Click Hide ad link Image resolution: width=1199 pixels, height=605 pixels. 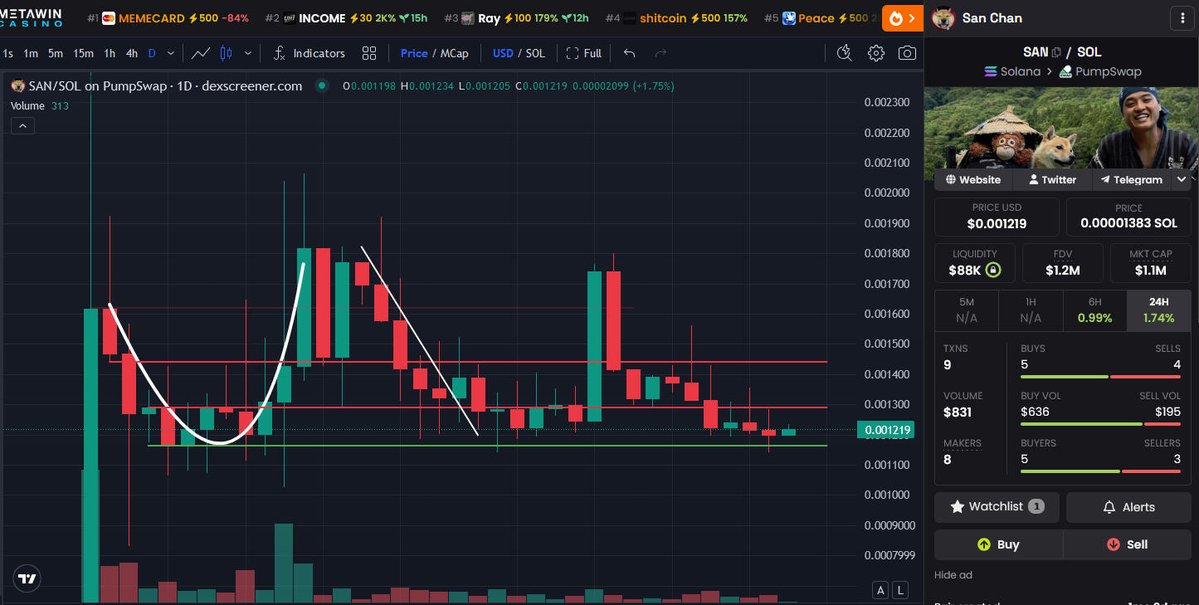coord(953,575)
